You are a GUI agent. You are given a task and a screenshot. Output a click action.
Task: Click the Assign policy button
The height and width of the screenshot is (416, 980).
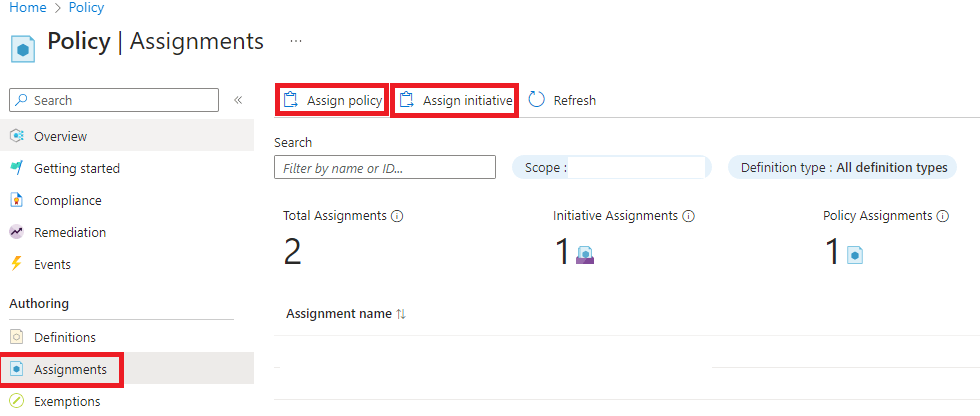tap(332, 100)
